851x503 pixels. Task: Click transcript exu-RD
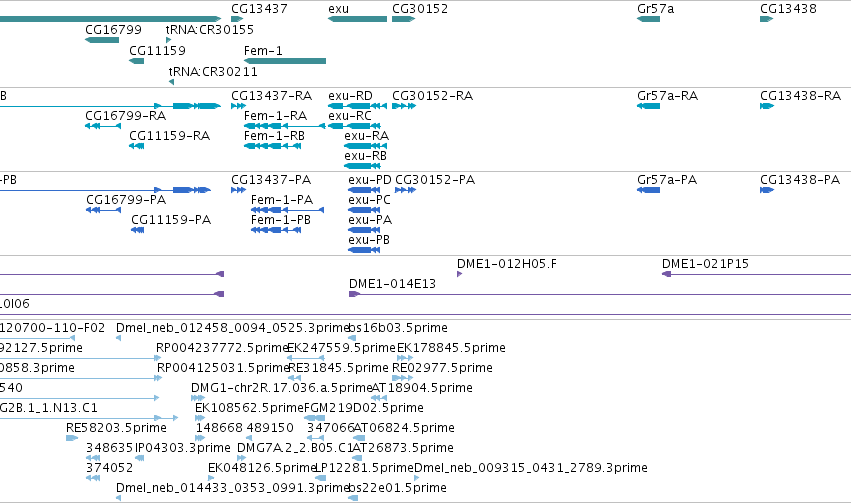point(350,96)
